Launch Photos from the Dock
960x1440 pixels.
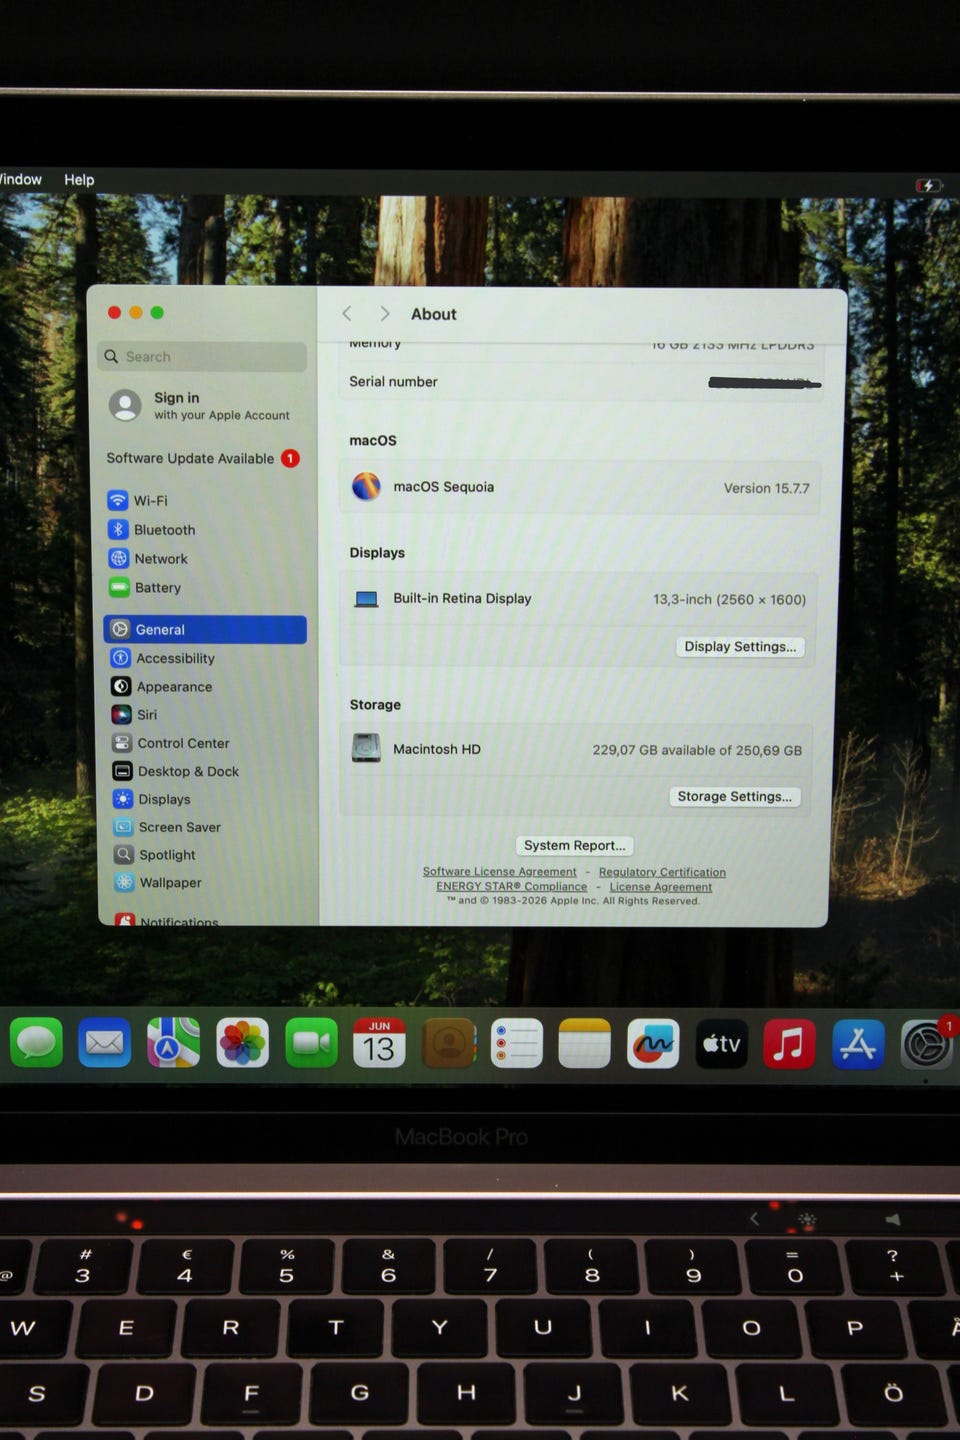242,1043
